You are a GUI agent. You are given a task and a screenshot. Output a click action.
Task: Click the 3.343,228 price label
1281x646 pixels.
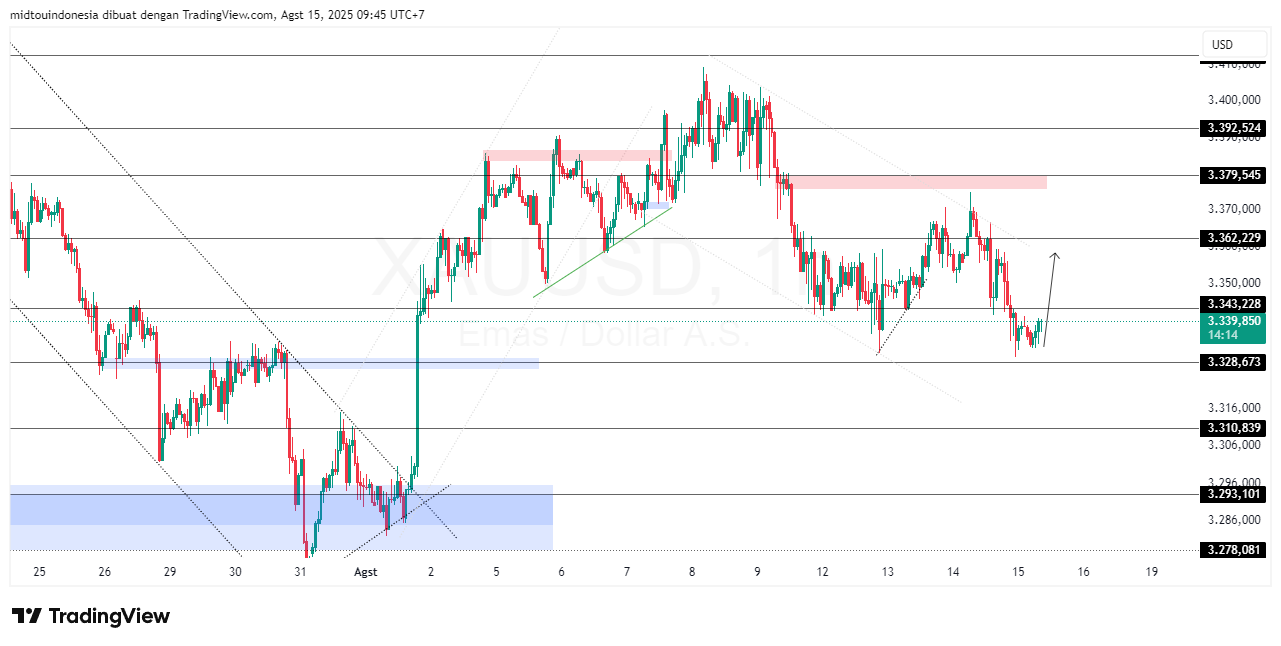[x=1232, y=303]
